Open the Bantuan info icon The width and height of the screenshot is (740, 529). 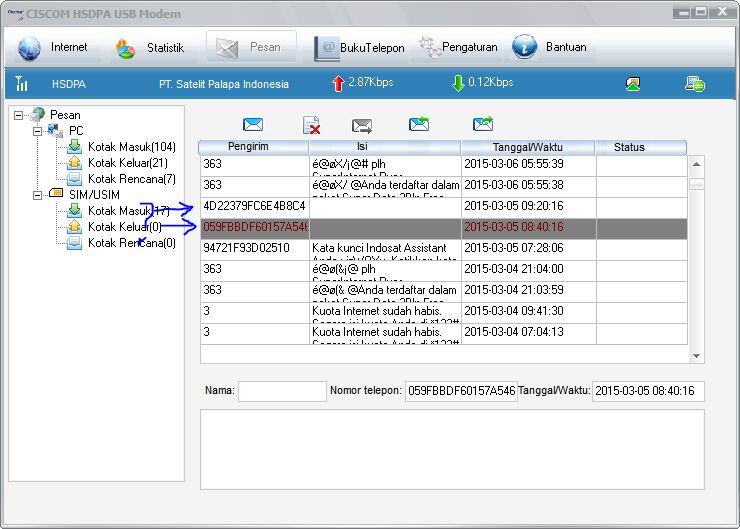[524, 47]
